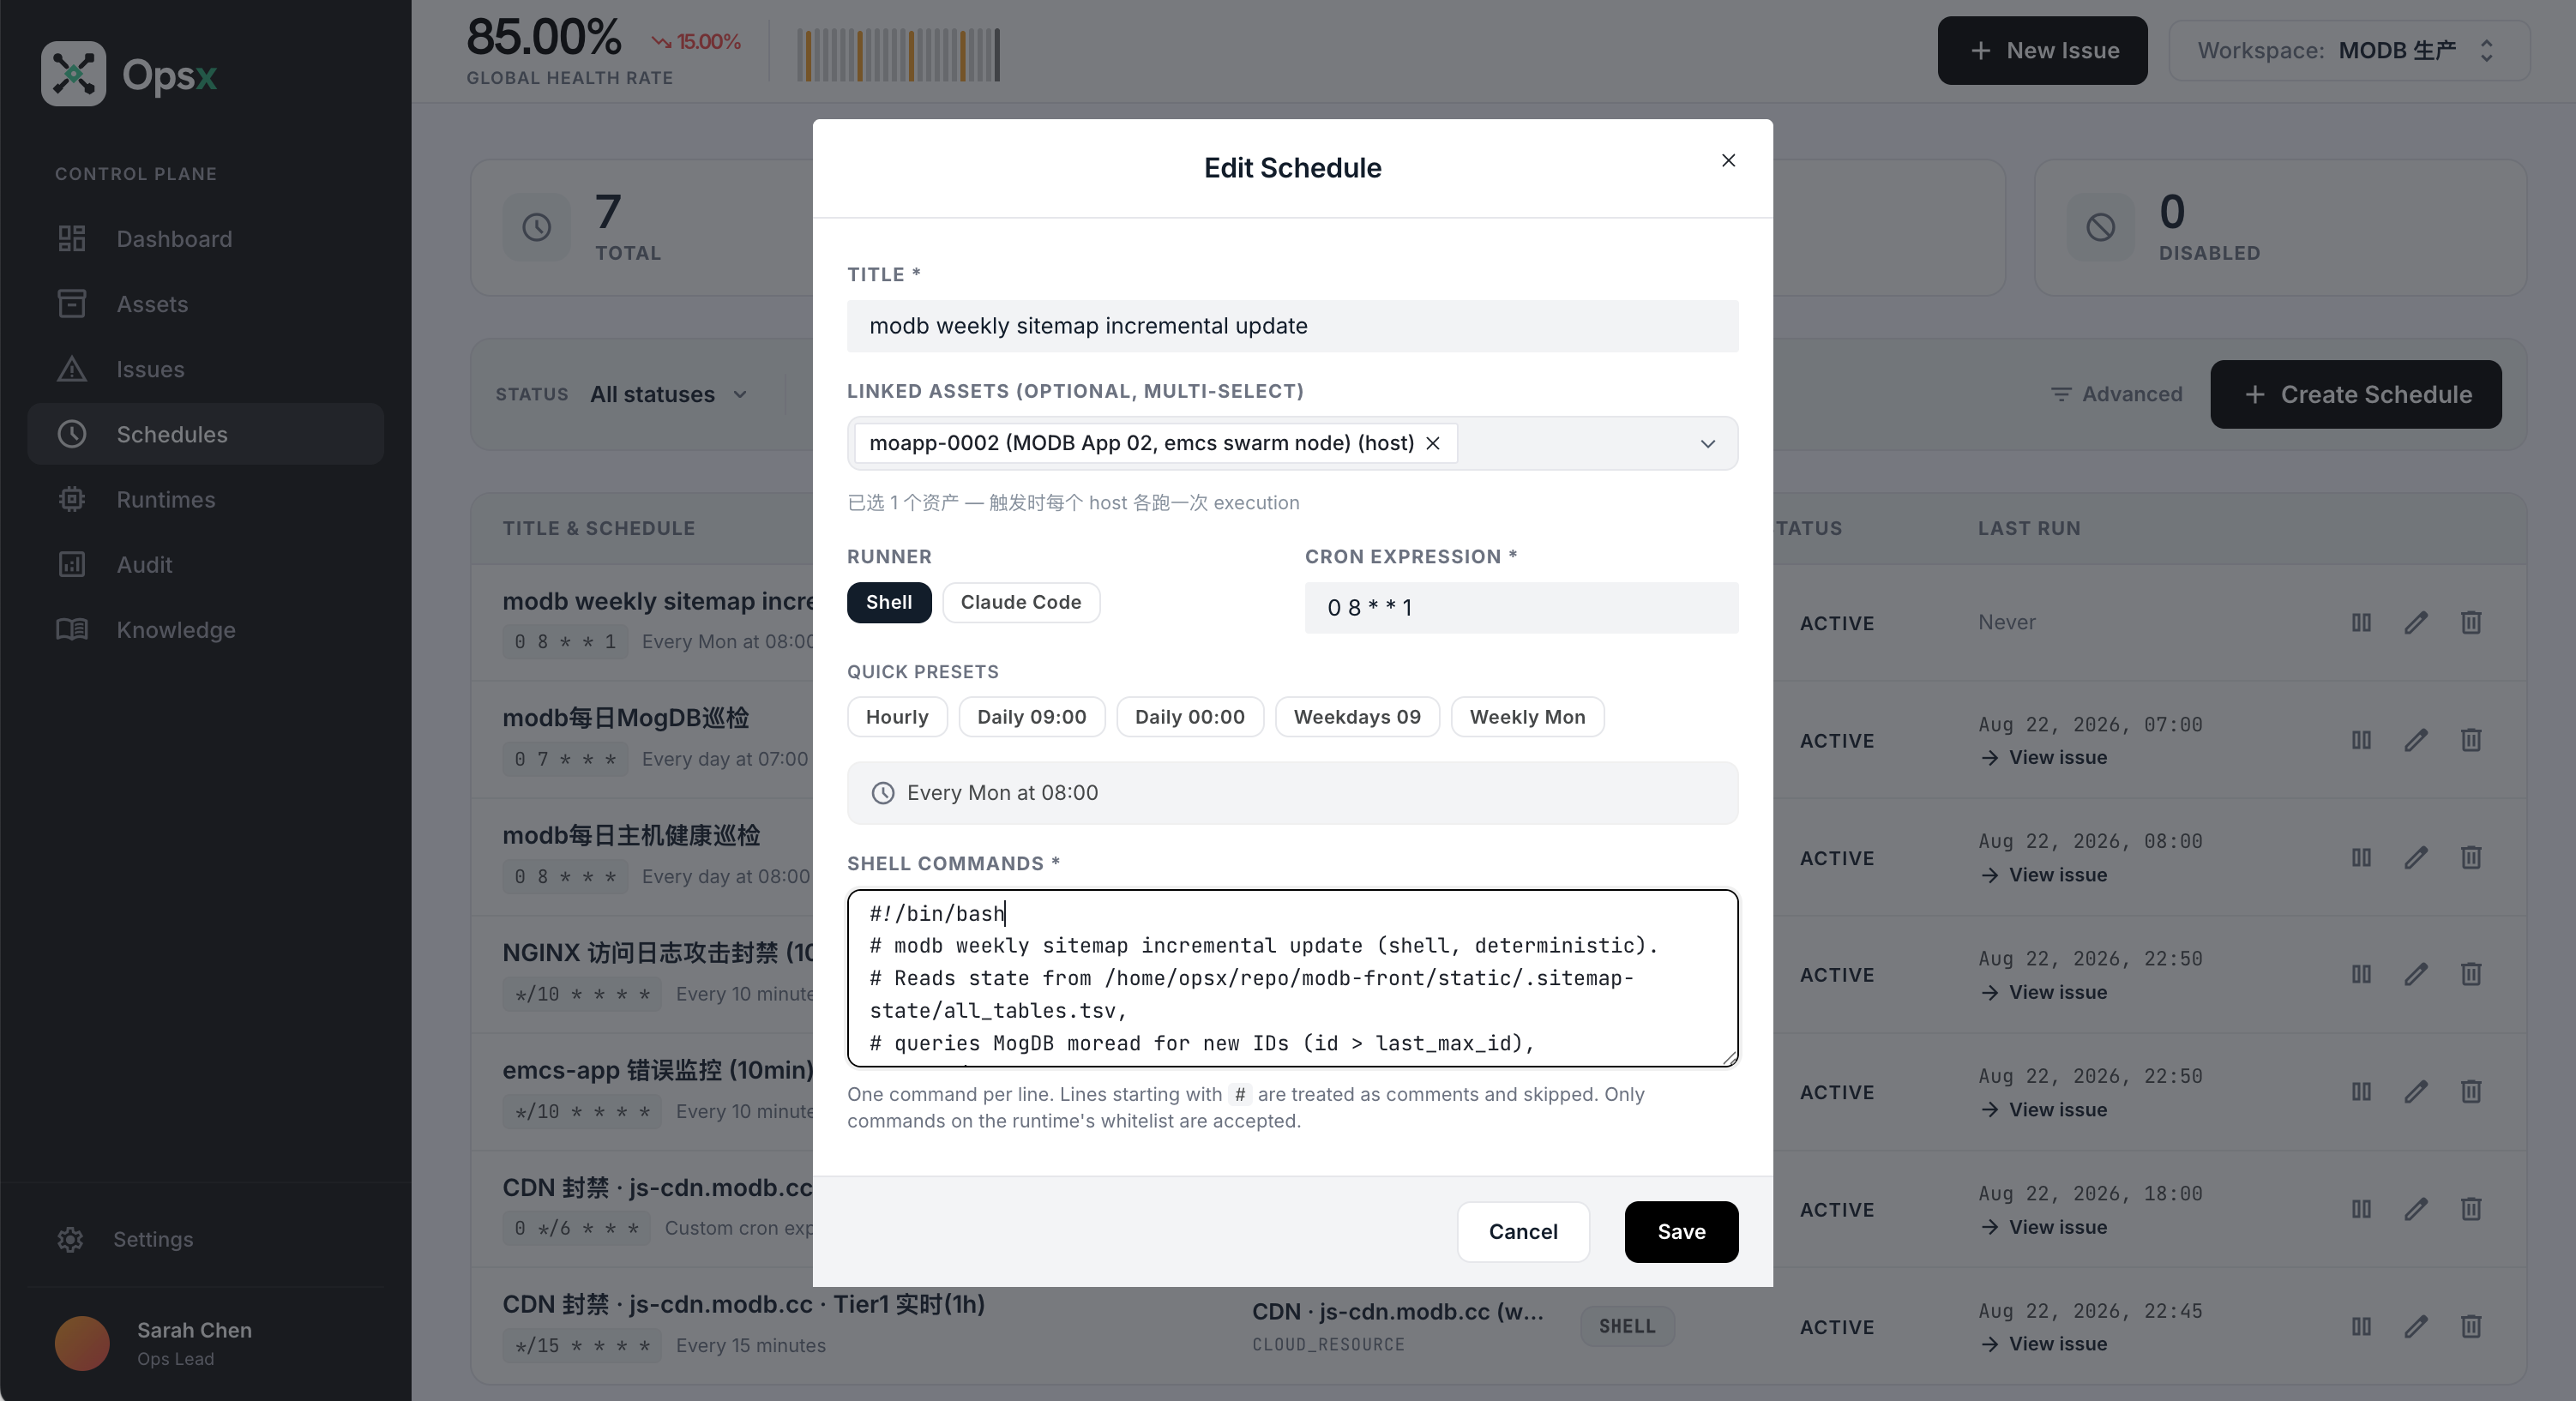This screenshot has width=2576, height=1401.
Task: Edit the modb每日MogDB巡检 schedule
Action: (x=2416, y=740)
